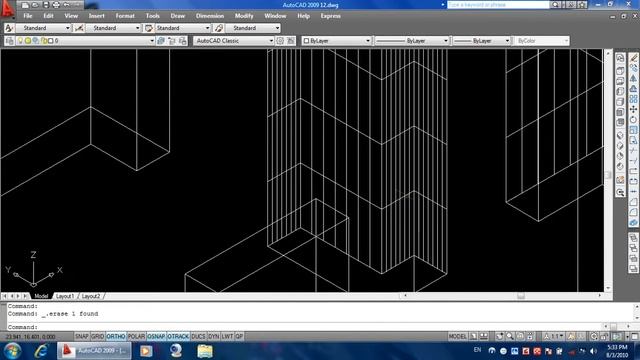Open the Multileader Style manager icon
The image size is (640, 360).
click(x=219, y=28)
